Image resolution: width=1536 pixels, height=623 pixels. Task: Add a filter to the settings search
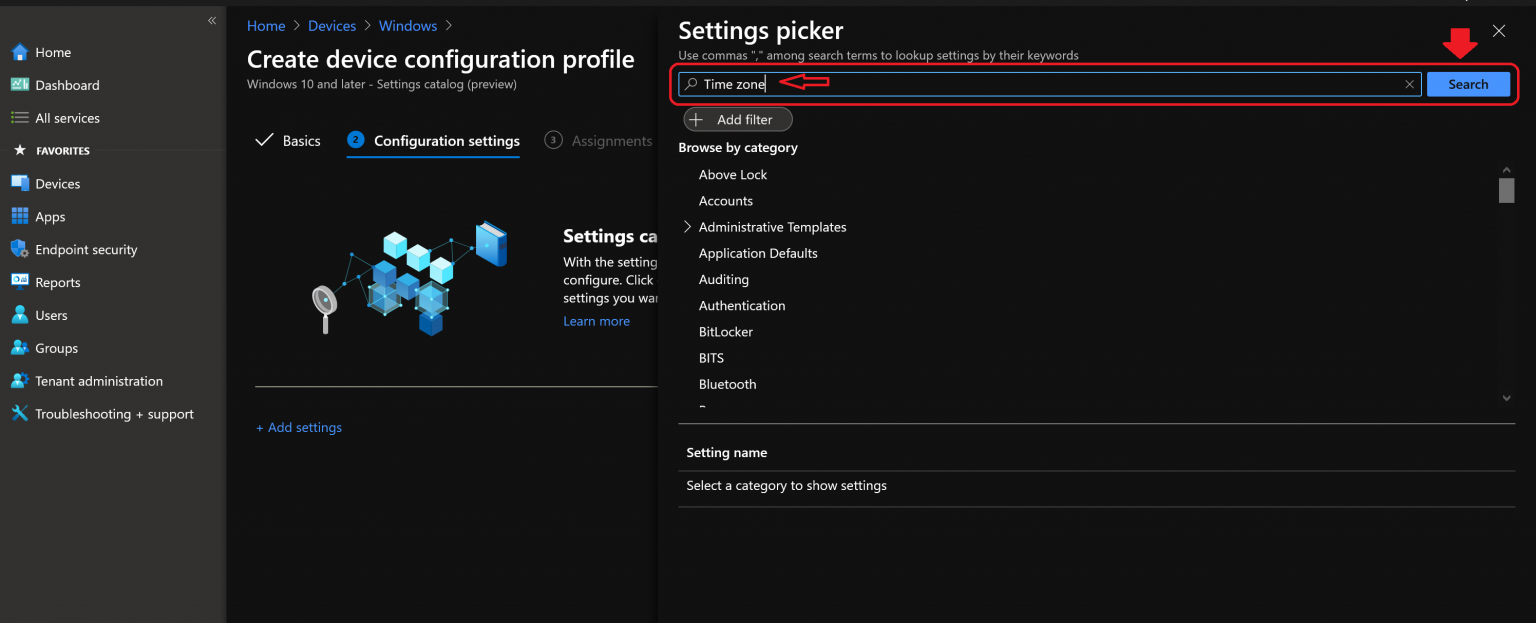point(737,119)
